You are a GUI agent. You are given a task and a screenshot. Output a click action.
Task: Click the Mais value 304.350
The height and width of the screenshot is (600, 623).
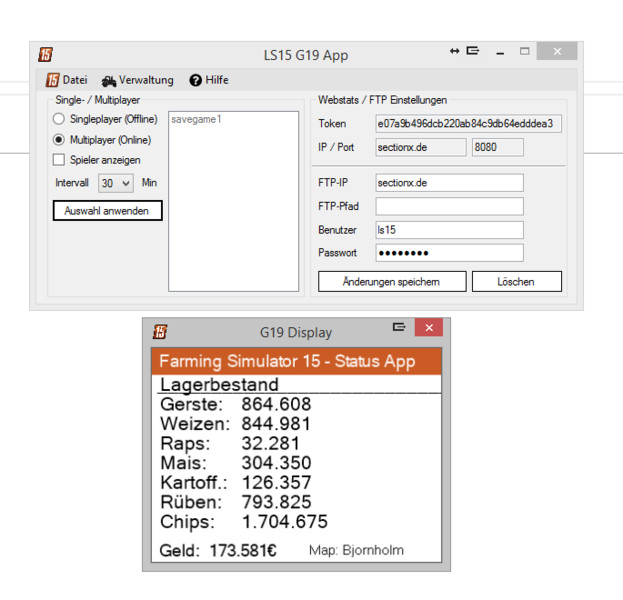coord(277,463)
